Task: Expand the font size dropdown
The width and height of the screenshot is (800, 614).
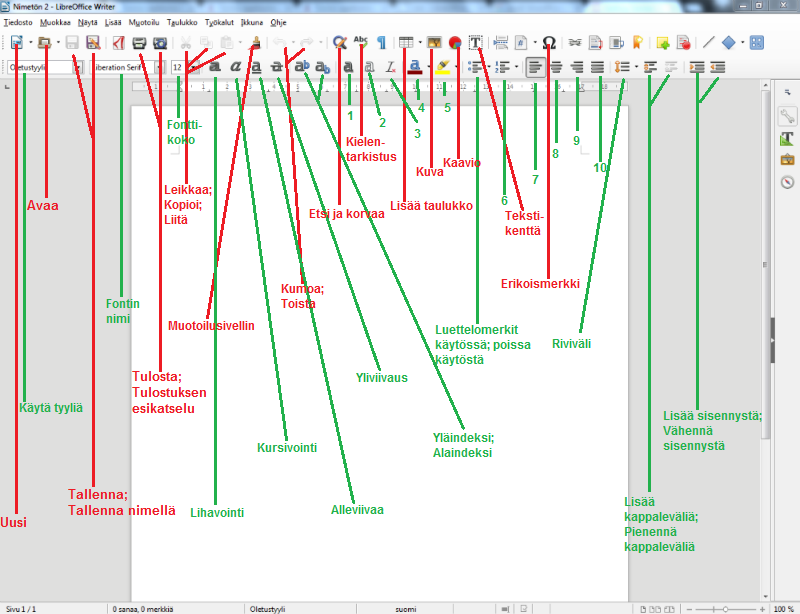Action: click(x=191, y=67)
